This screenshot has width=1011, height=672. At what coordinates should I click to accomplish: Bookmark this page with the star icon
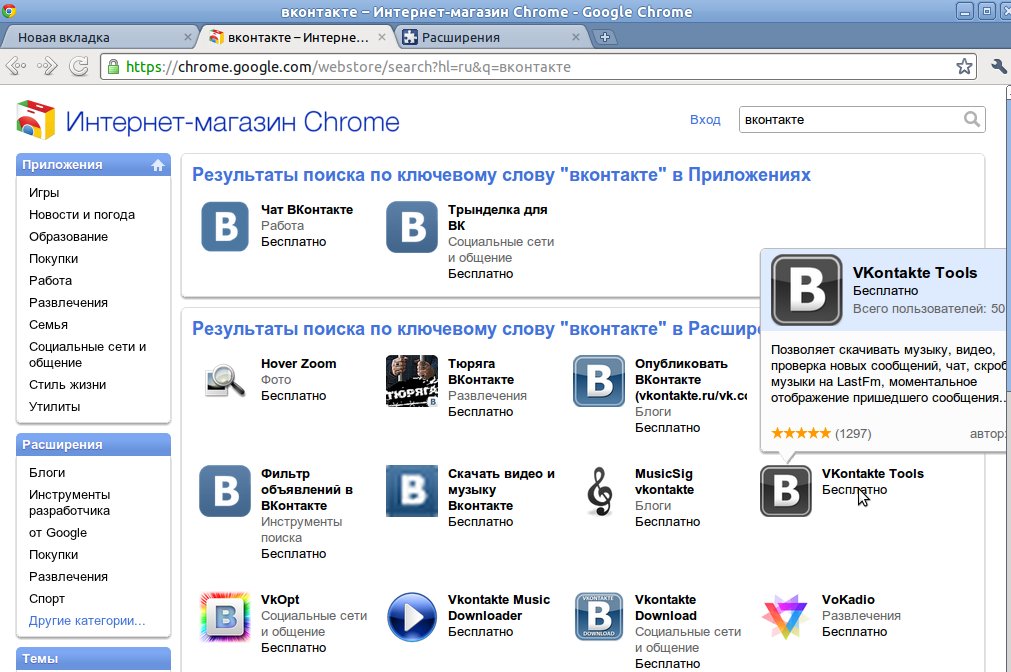[964, 66]
